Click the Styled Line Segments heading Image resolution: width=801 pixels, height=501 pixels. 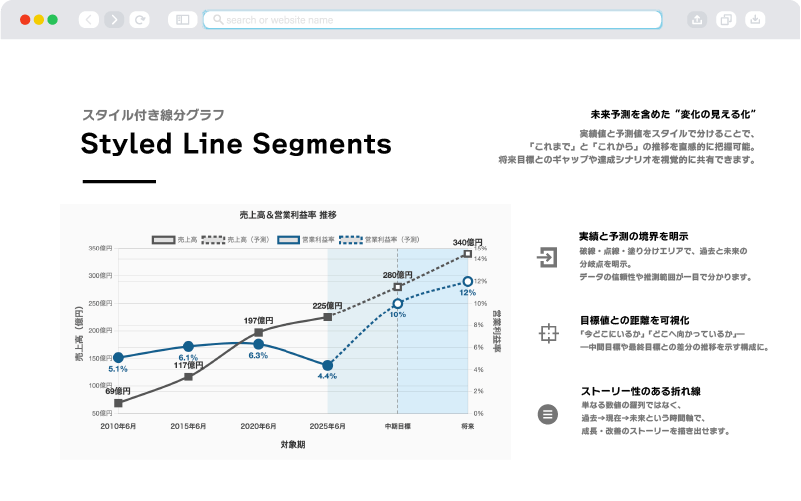point(235,145)
